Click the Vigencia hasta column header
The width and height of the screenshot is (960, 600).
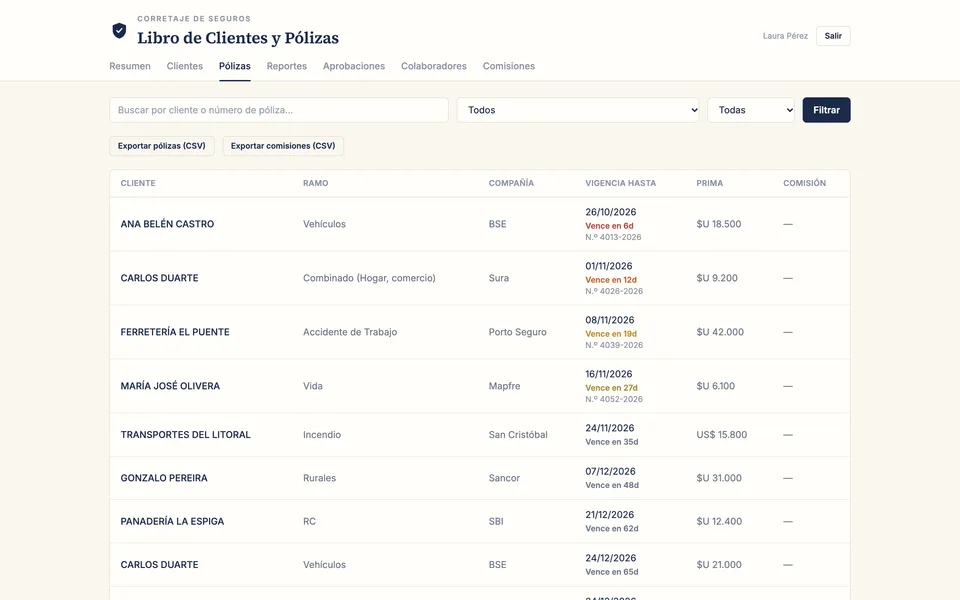(x=620, y=183)
